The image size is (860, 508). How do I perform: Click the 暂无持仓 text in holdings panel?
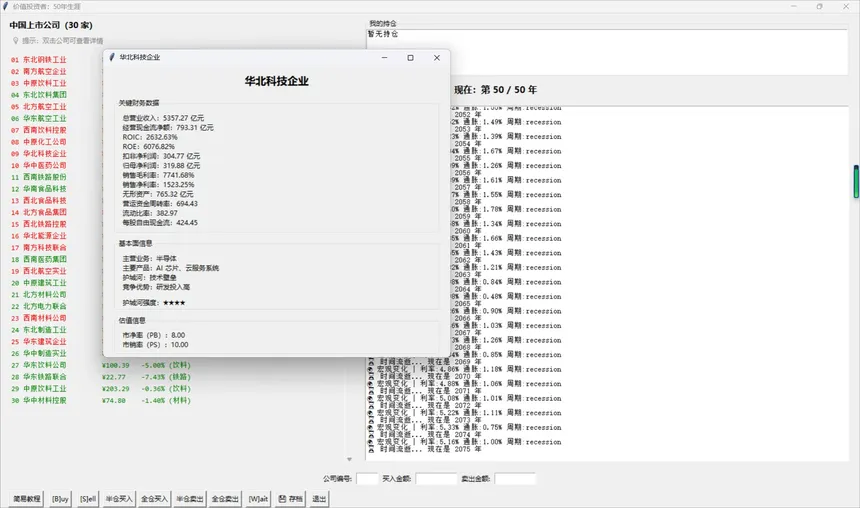[x=383, y=34]
